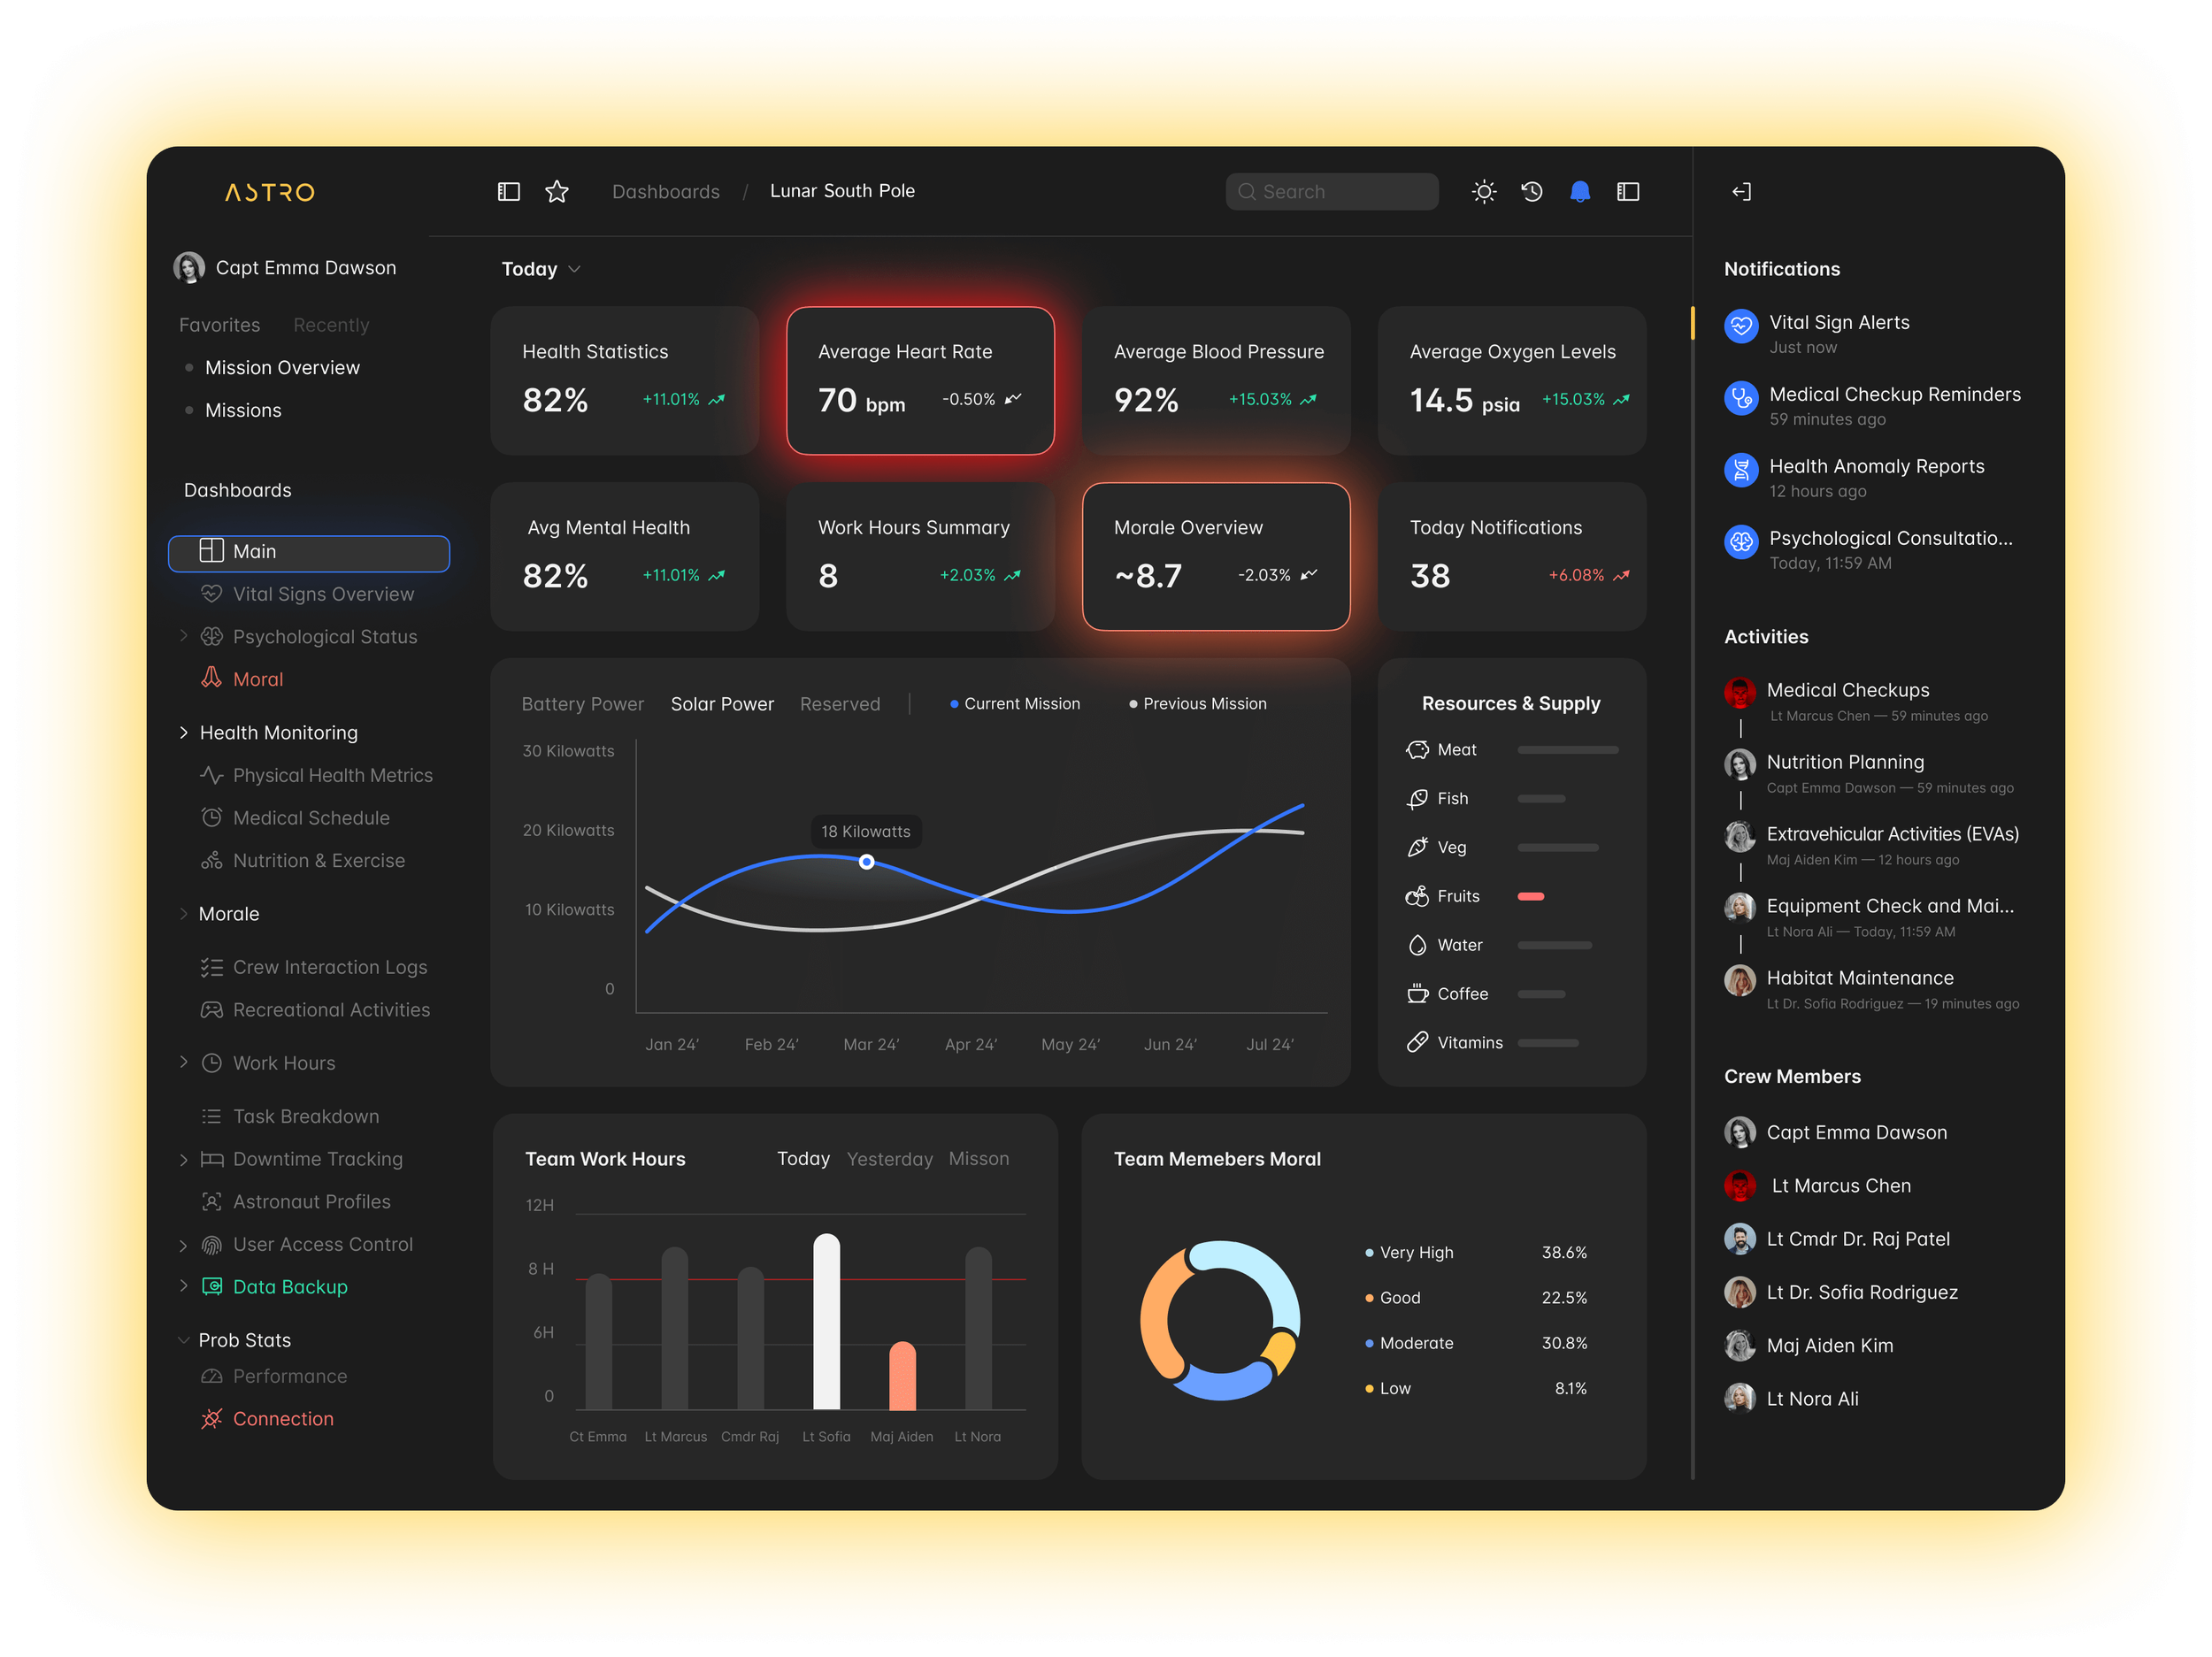Click the collapse arrow icon above Notifications
This screenshot has width=2212, height=1657.
pyautogui.click(x=1741, y=191)
